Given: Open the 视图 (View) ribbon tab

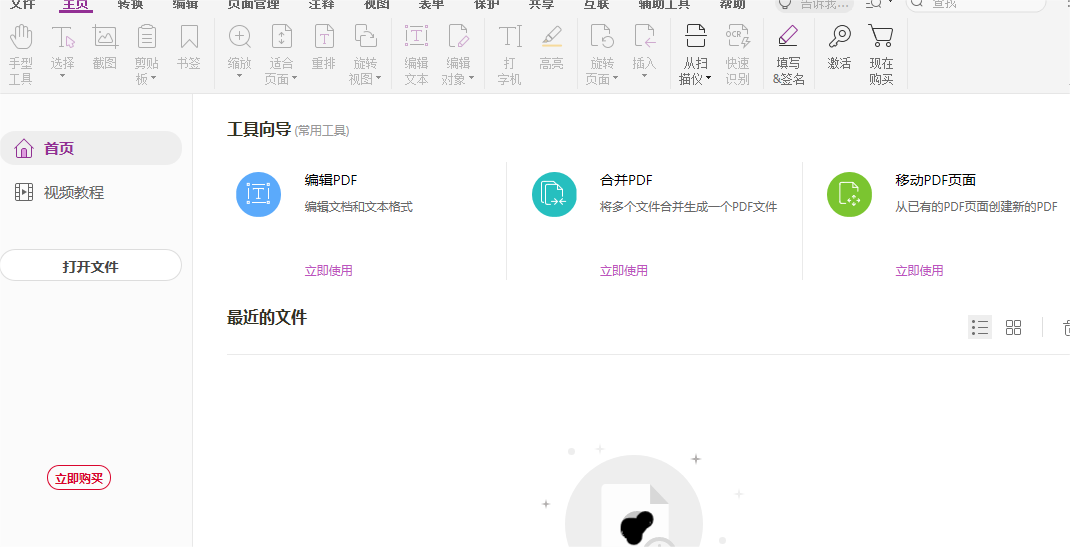Looking at the screenshot, I should pos(377,5).
